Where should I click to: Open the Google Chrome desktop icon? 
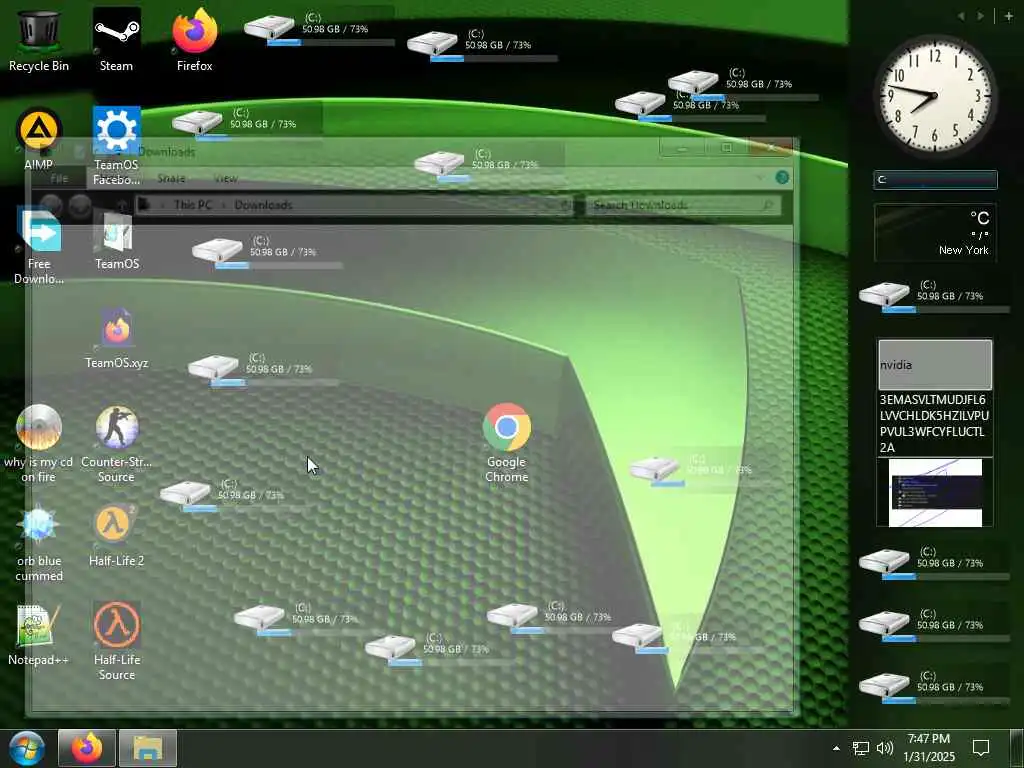(x=507, y=443)
